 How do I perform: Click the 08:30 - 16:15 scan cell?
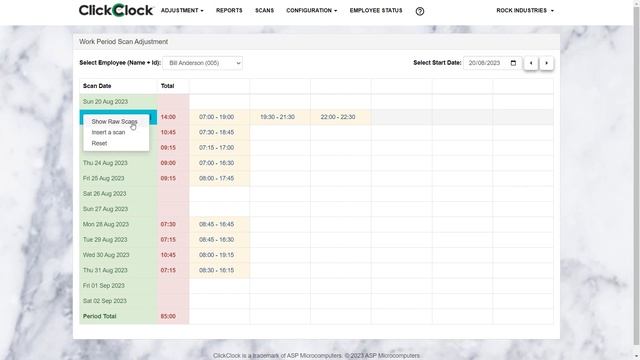point(220,270)
